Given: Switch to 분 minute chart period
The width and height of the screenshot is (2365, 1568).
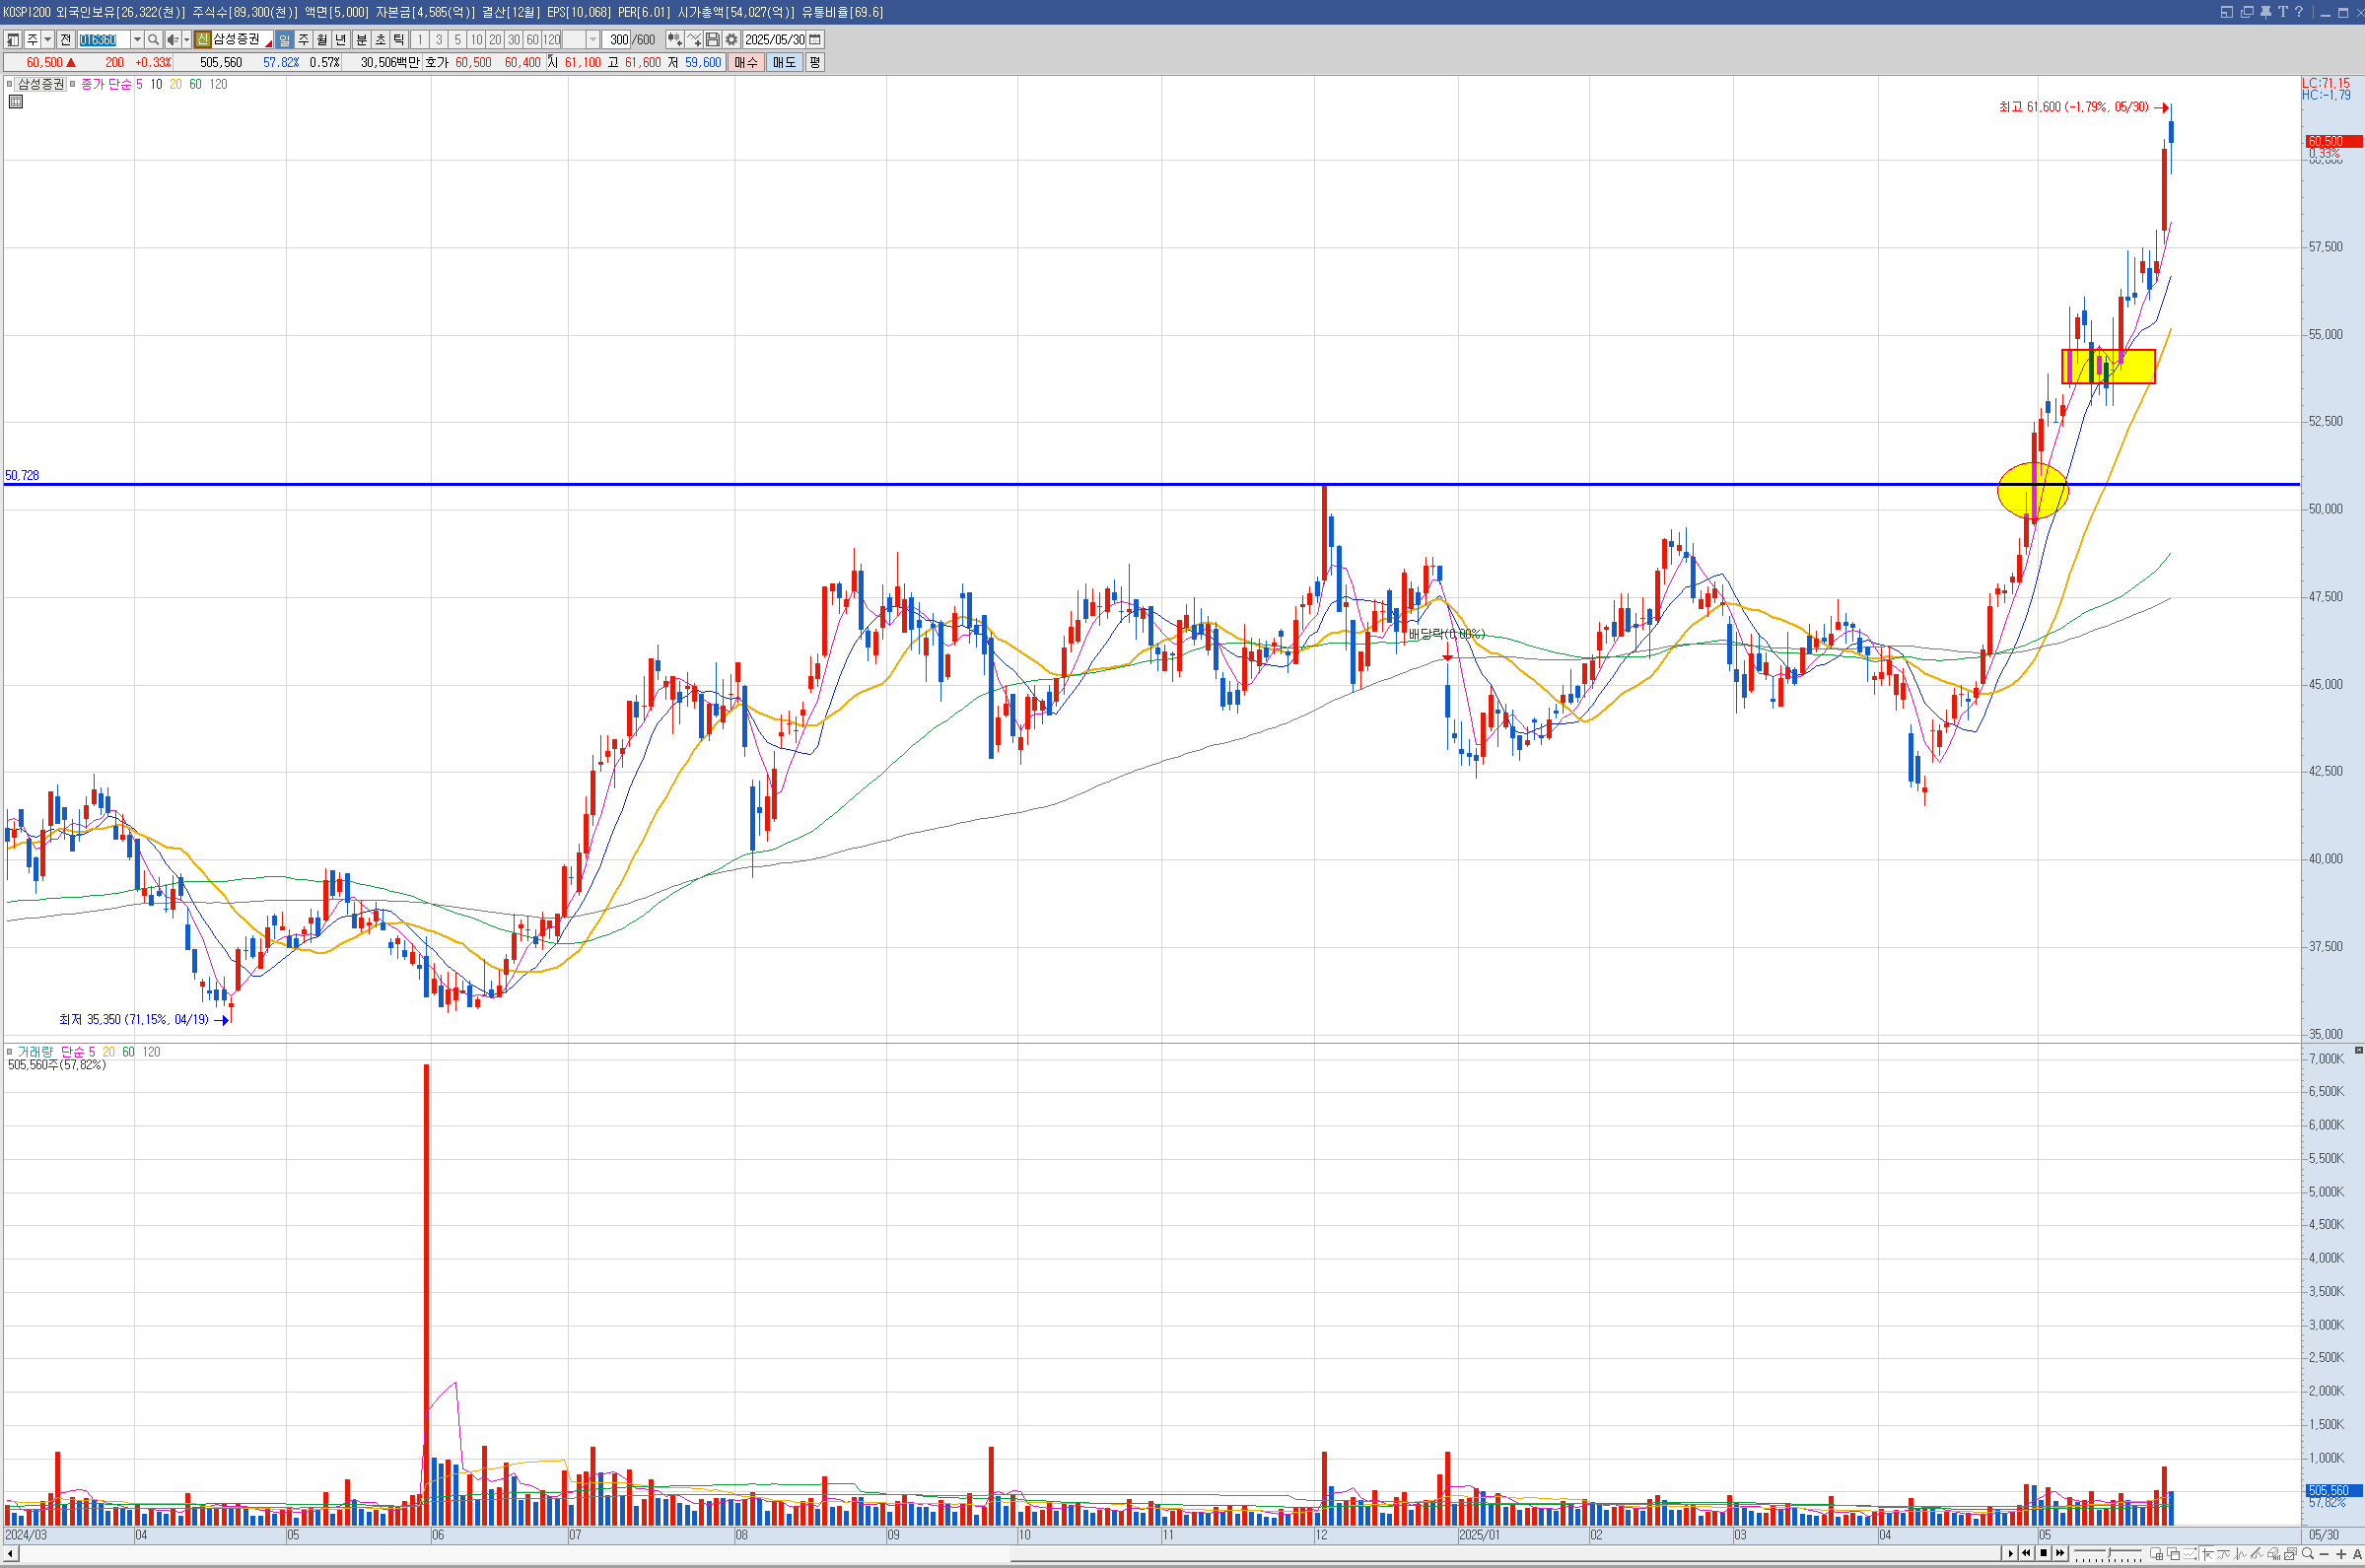Looking at the screenshot, I should pyautogui.click(x=362, y=40).
